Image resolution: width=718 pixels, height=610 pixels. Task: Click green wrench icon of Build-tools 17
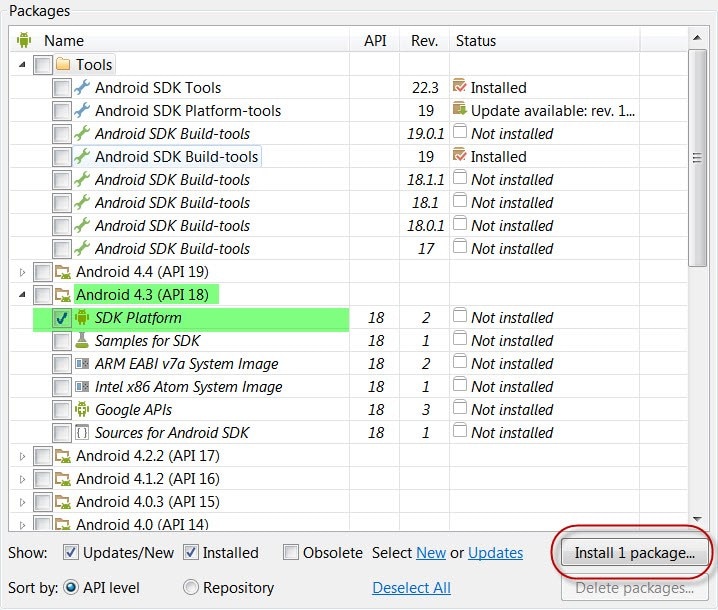click(82, 248)
